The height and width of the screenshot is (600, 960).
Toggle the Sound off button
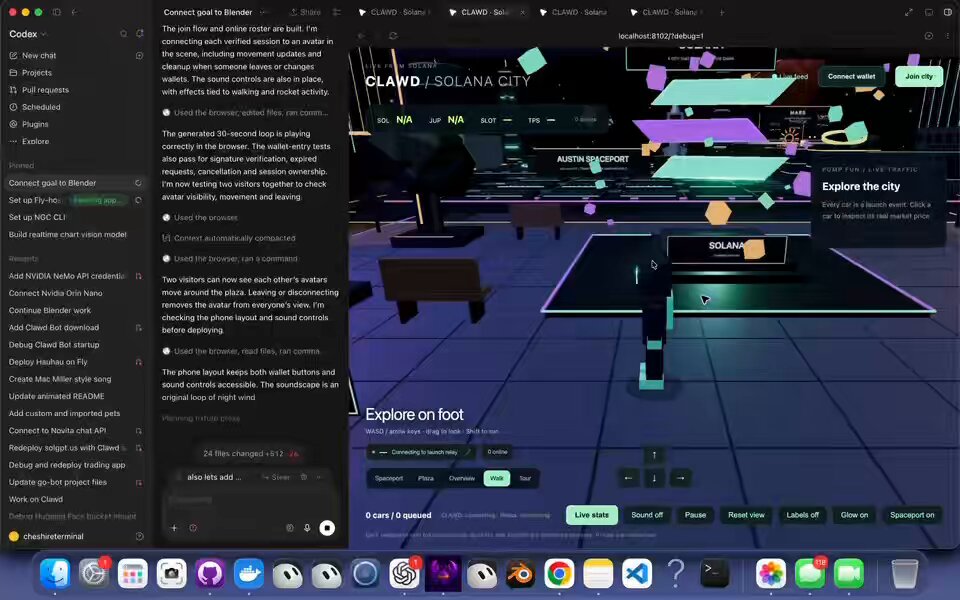(647, 515)
